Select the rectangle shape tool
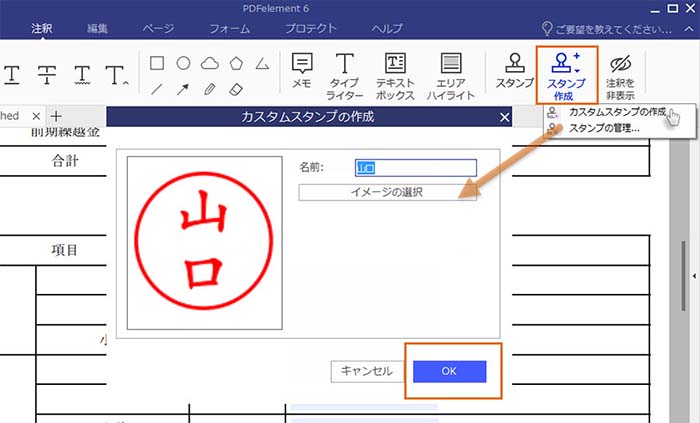 pos(157,63)
